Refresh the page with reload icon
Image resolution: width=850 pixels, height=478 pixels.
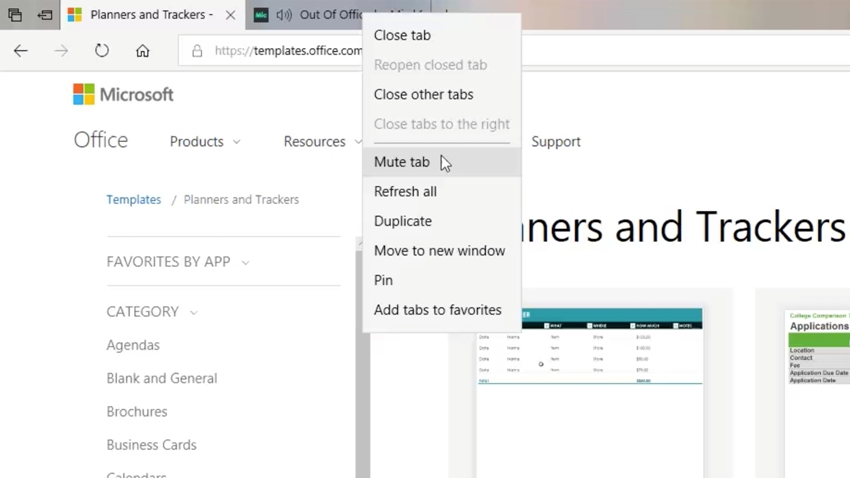[x=102, y=51]
